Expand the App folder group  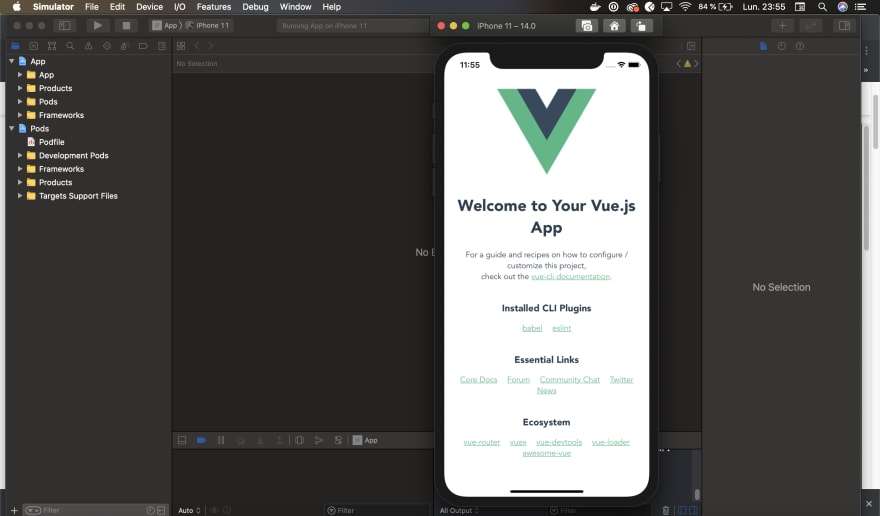coord(20,74)
